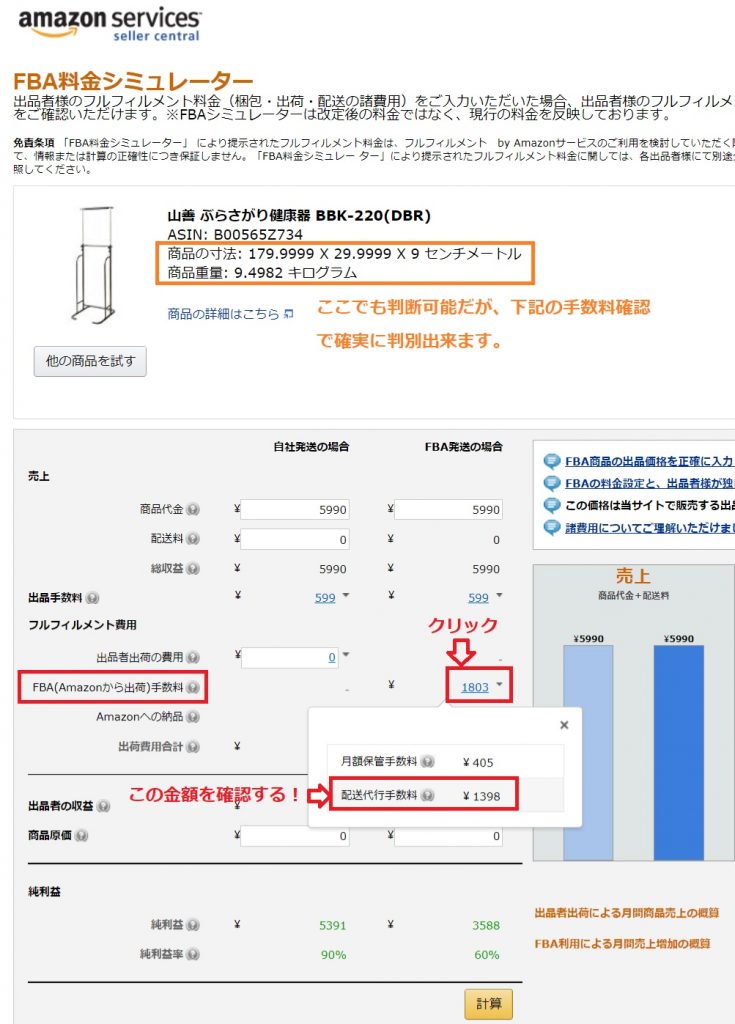Click the 出品者出荷の費用 input field
Screen dimensions: 735x1024
point(290,658)
